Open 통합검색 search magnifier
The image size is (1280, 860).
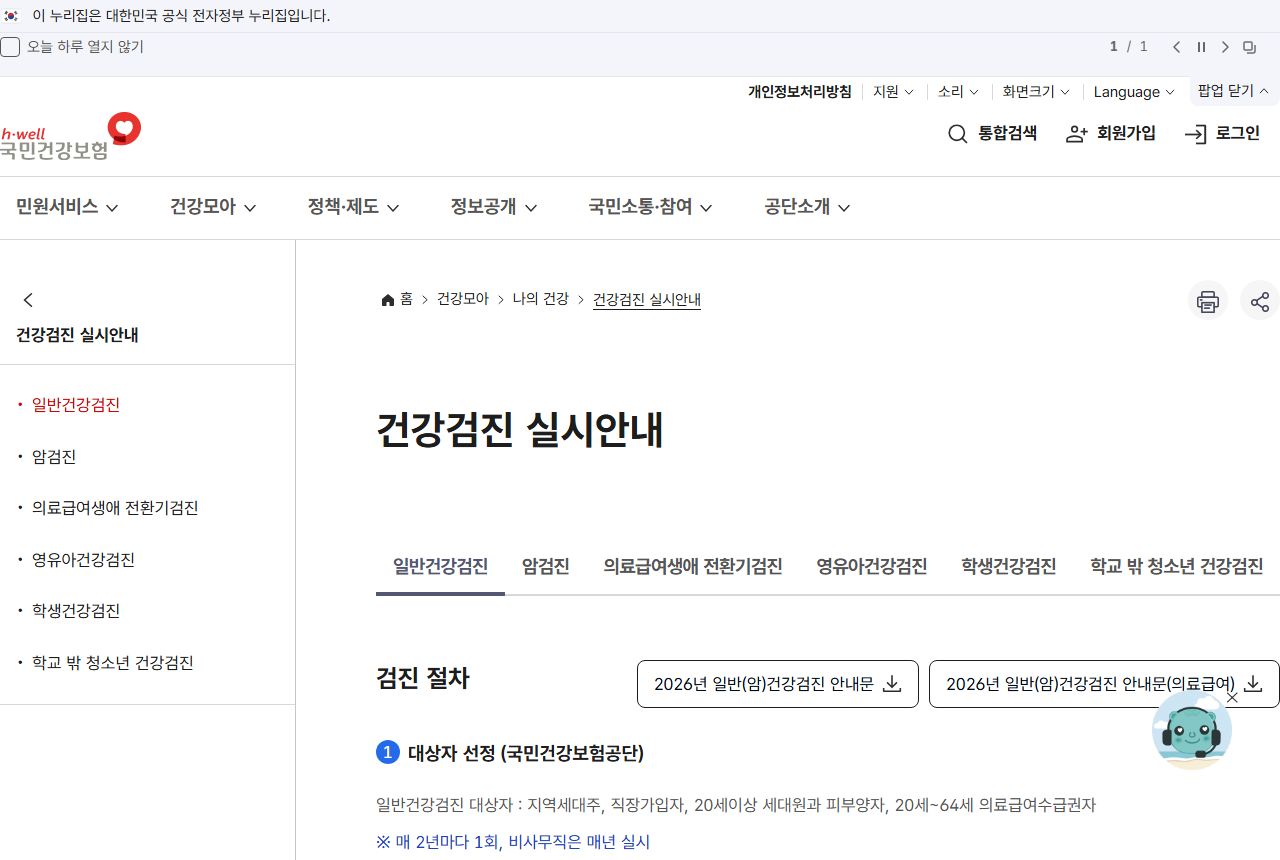(992, 134)
